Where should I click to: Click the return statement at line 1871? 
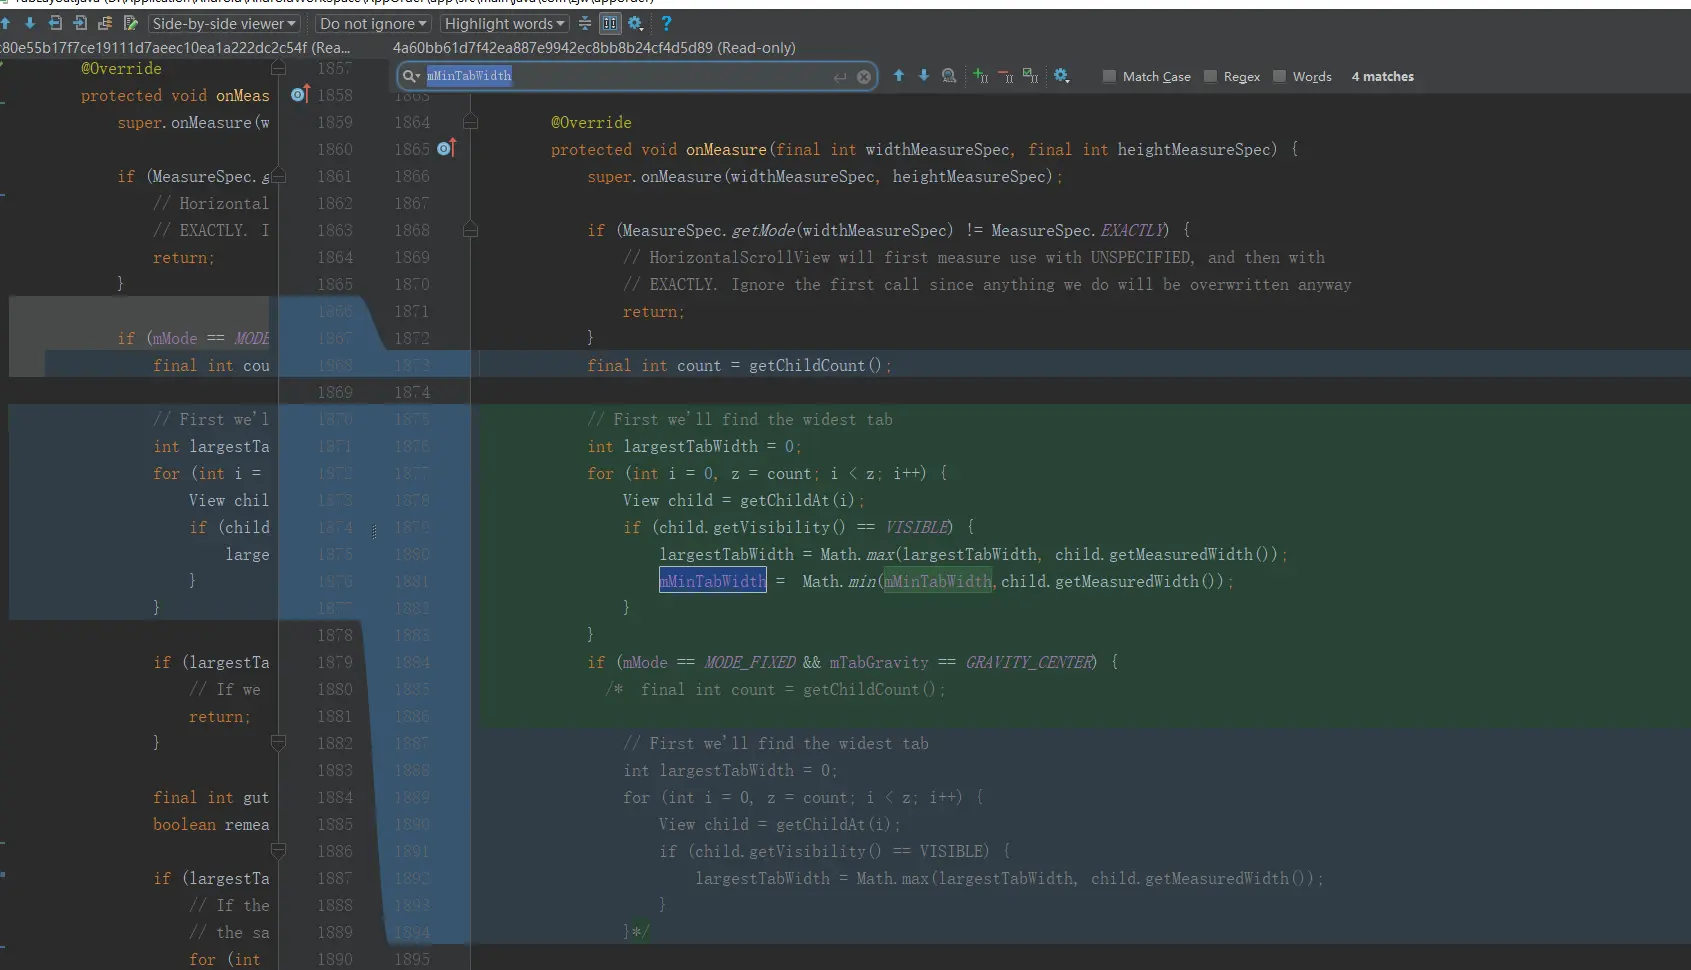653,311
